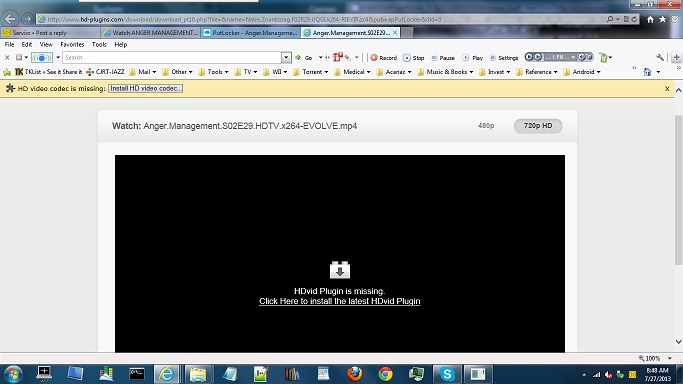Click plugin download icon in video area
This screenshot has height=384, width=683.
point(340,269)
